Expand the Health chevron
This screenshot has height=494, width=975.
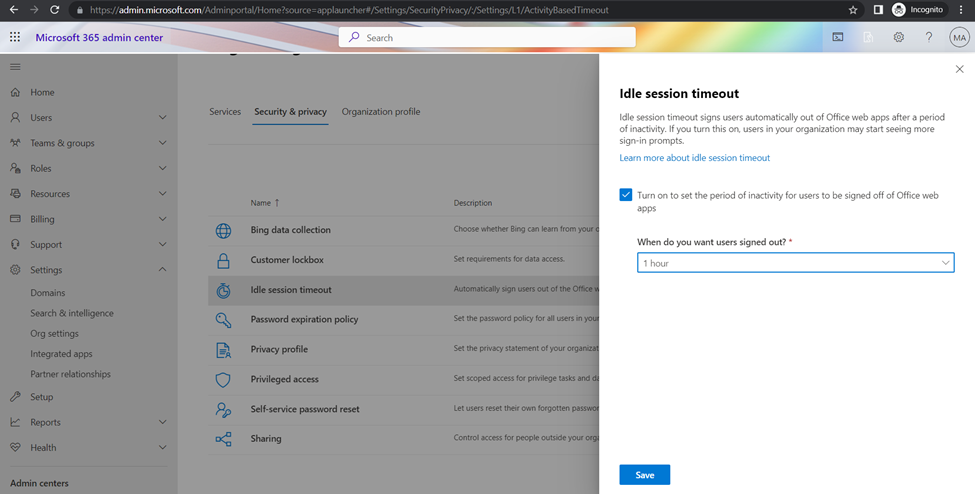[162, 447]
